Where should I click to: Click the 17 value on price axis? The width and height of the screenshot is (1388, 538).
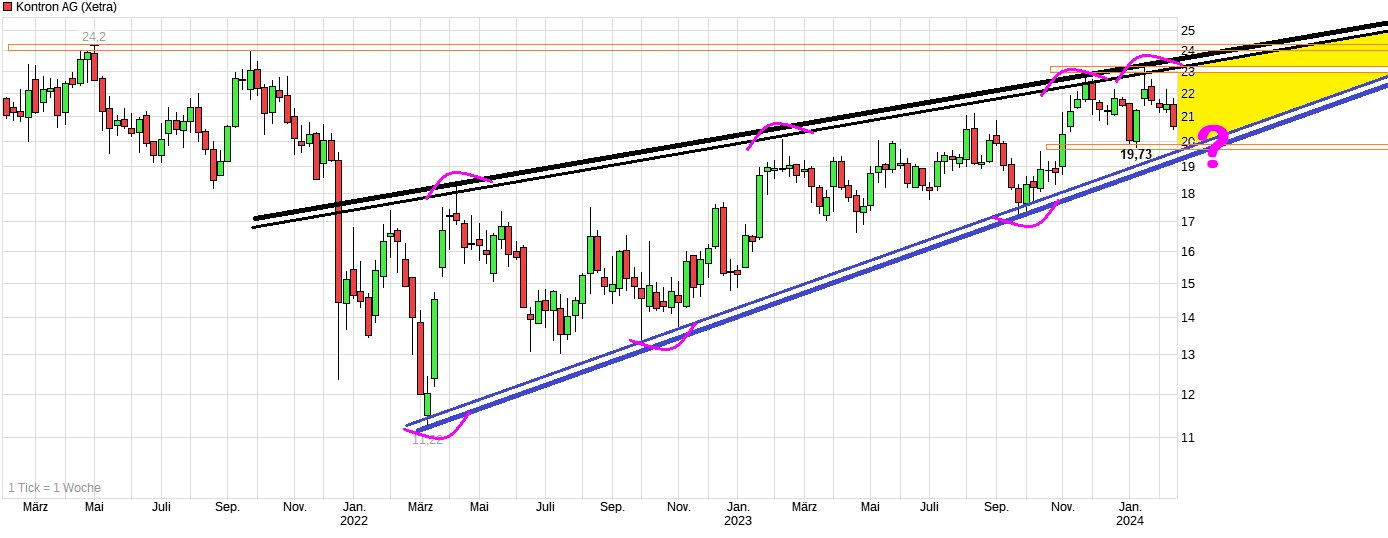(x=1188, y=221)
